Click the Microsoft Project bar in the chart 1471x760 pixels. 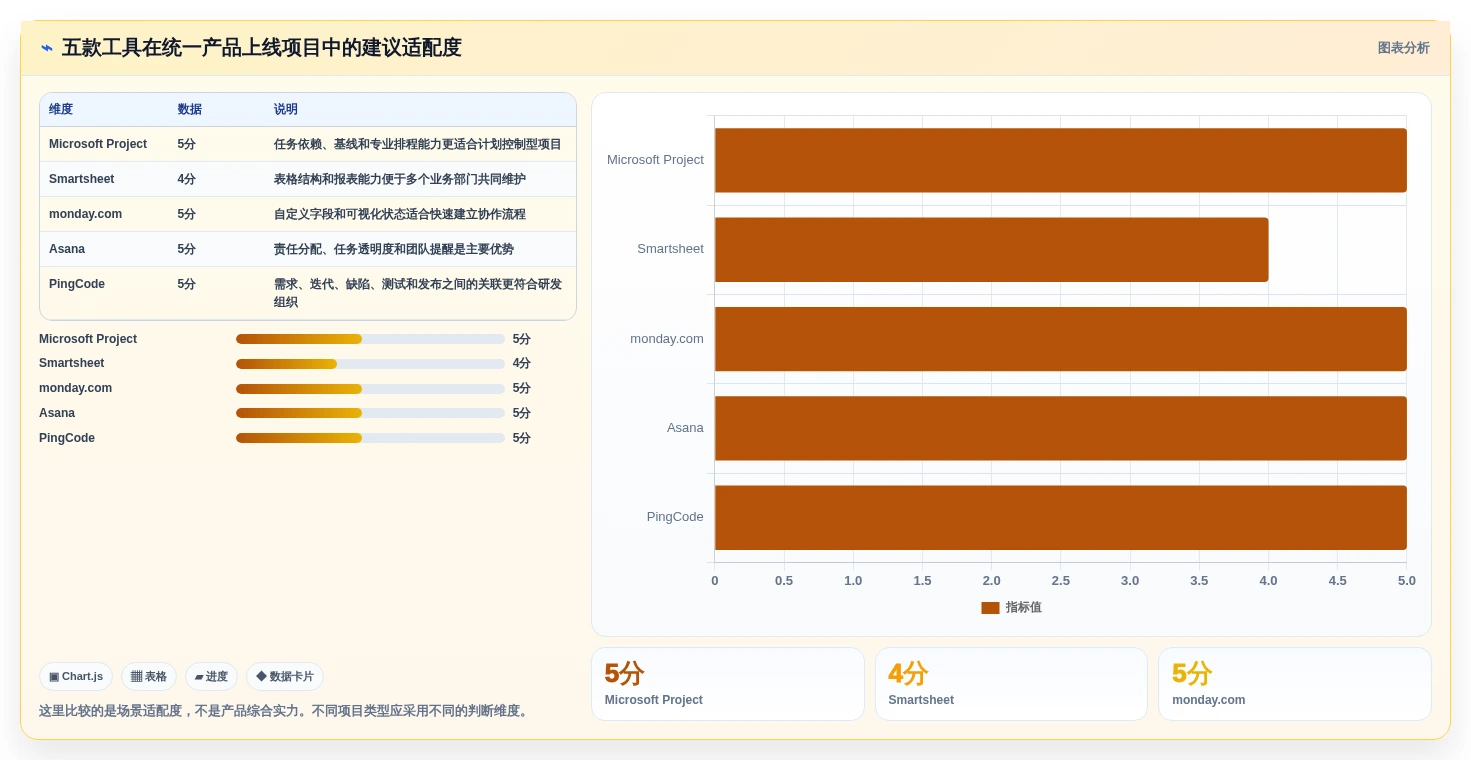[1060, 160]
